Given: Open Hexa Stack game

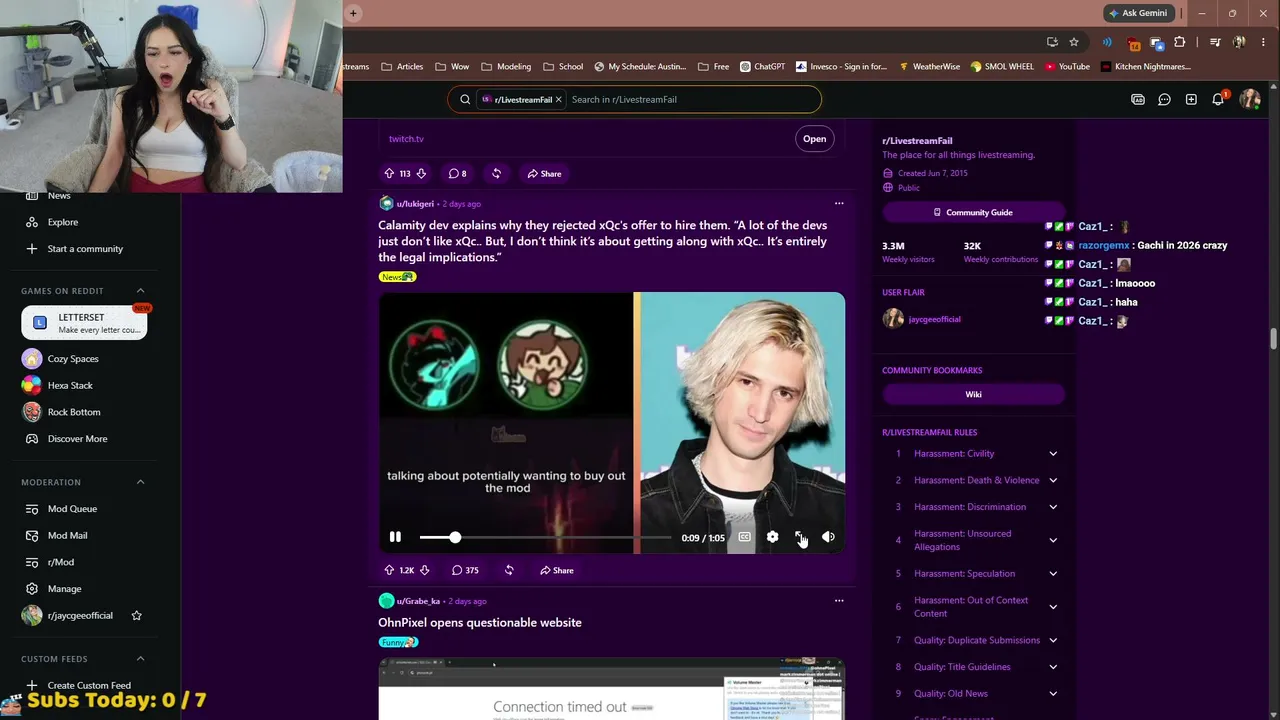Looking at the screenshot, I should tap(70, 385).
